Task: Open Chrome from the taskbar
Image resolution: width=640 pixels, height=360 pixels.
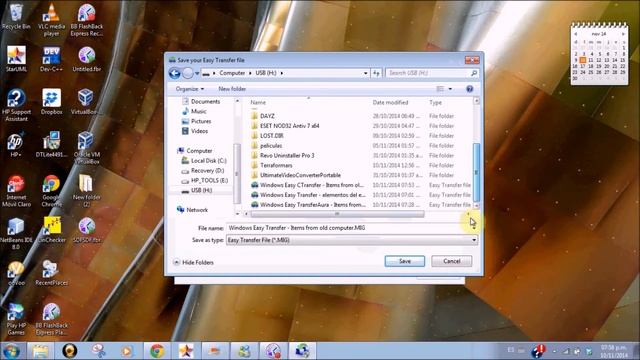Action: point(157,351)
